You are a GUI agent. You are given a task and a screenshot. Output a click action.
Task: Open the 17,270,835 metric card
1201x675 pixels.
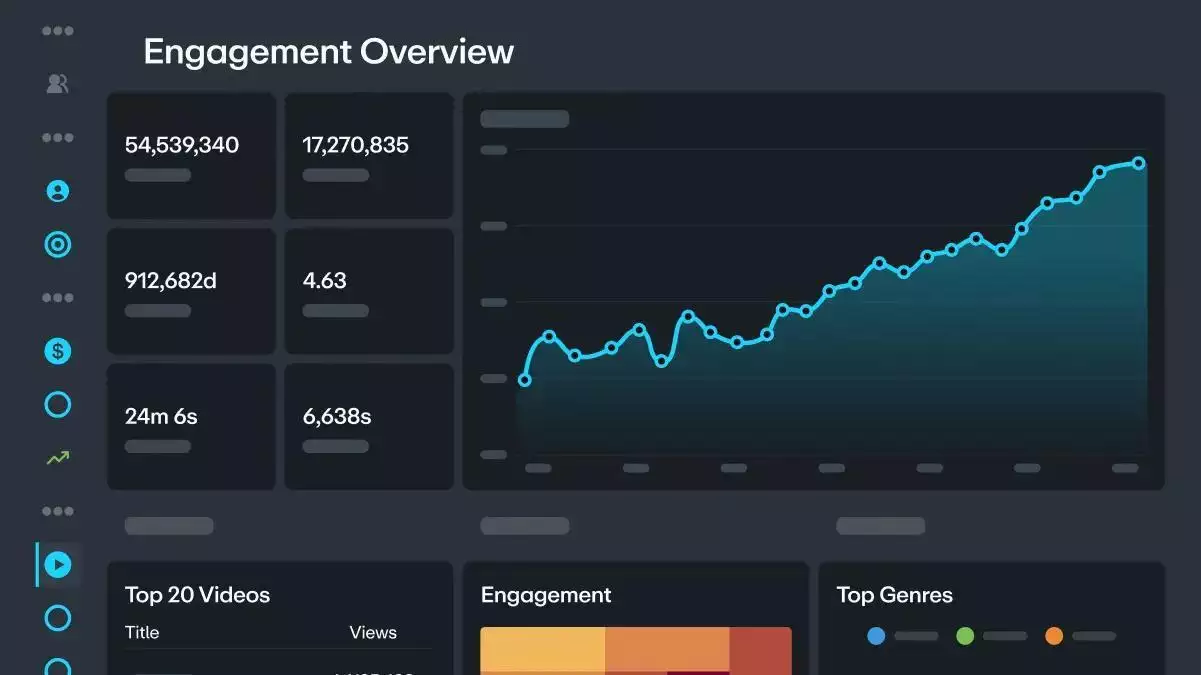coord(369,156)
